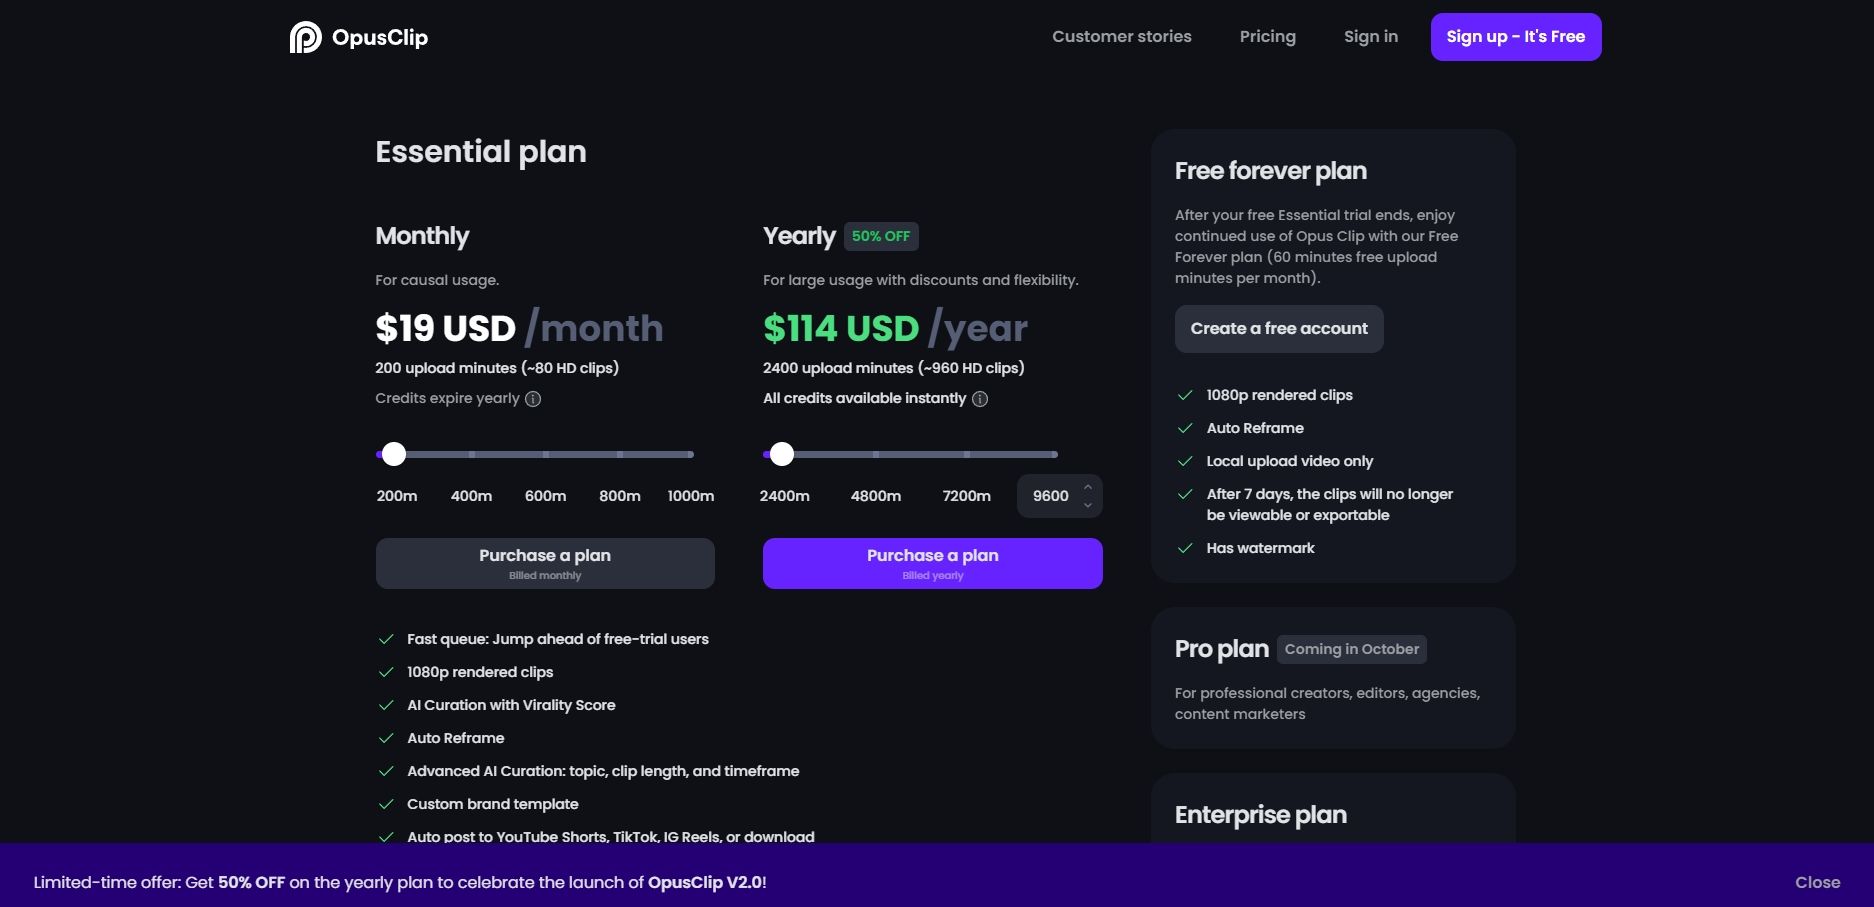Purchase the monthly billed plan

[545, 563]
